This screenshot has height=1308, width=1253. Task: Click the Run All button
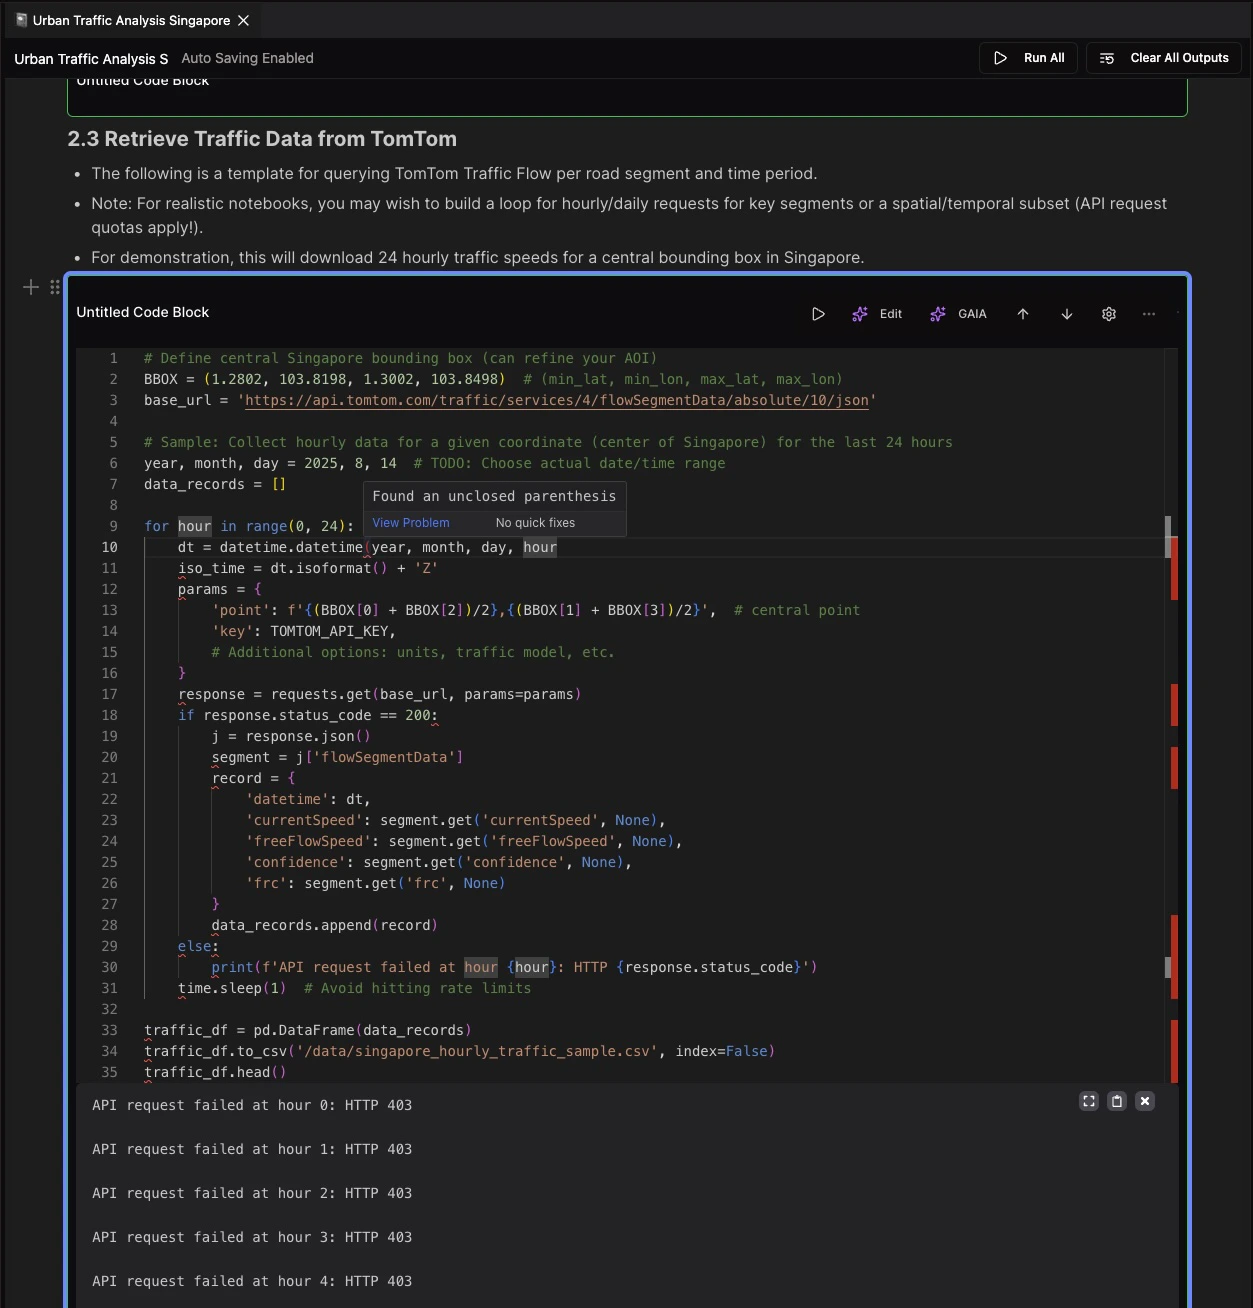click(1028, 57)
